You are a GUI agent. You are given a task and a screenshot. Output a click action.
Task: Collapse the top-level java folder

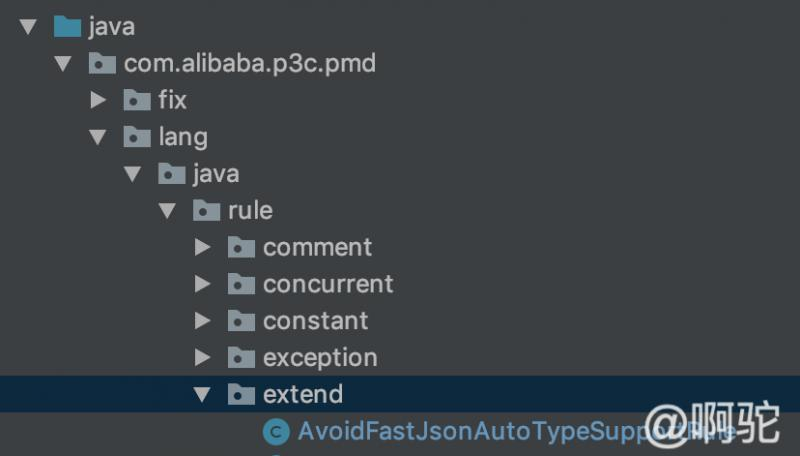(27, 26)
